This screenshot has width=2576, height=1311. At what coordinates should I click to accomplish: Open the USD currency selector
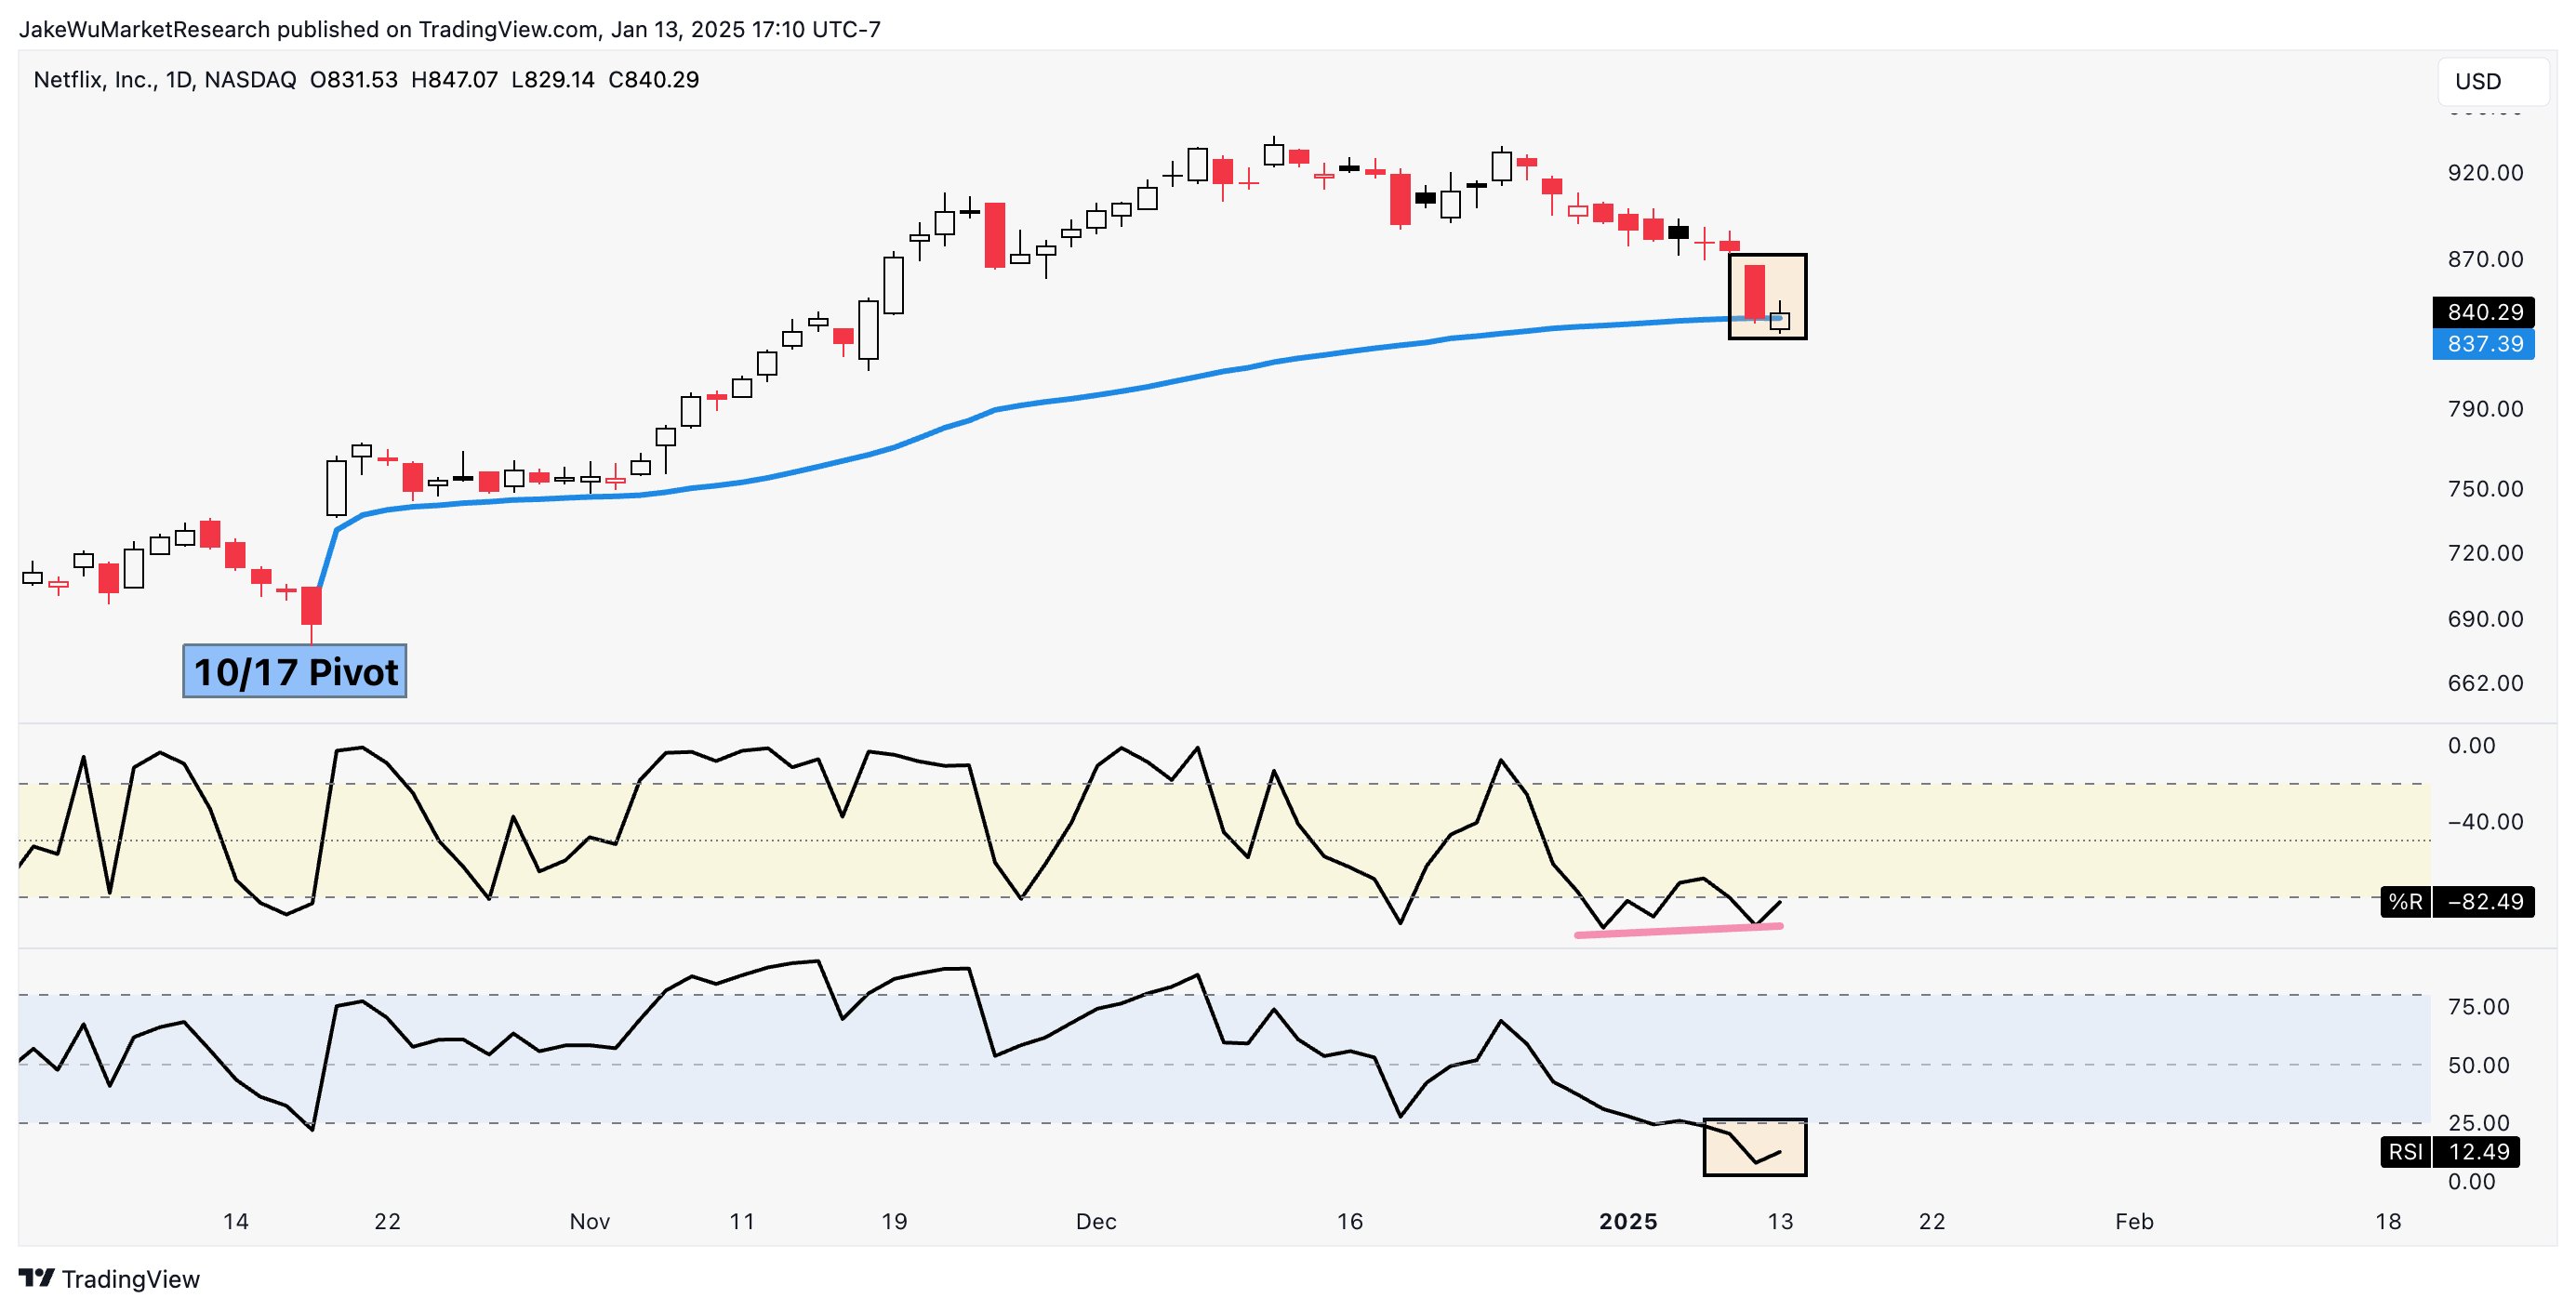2492,81
